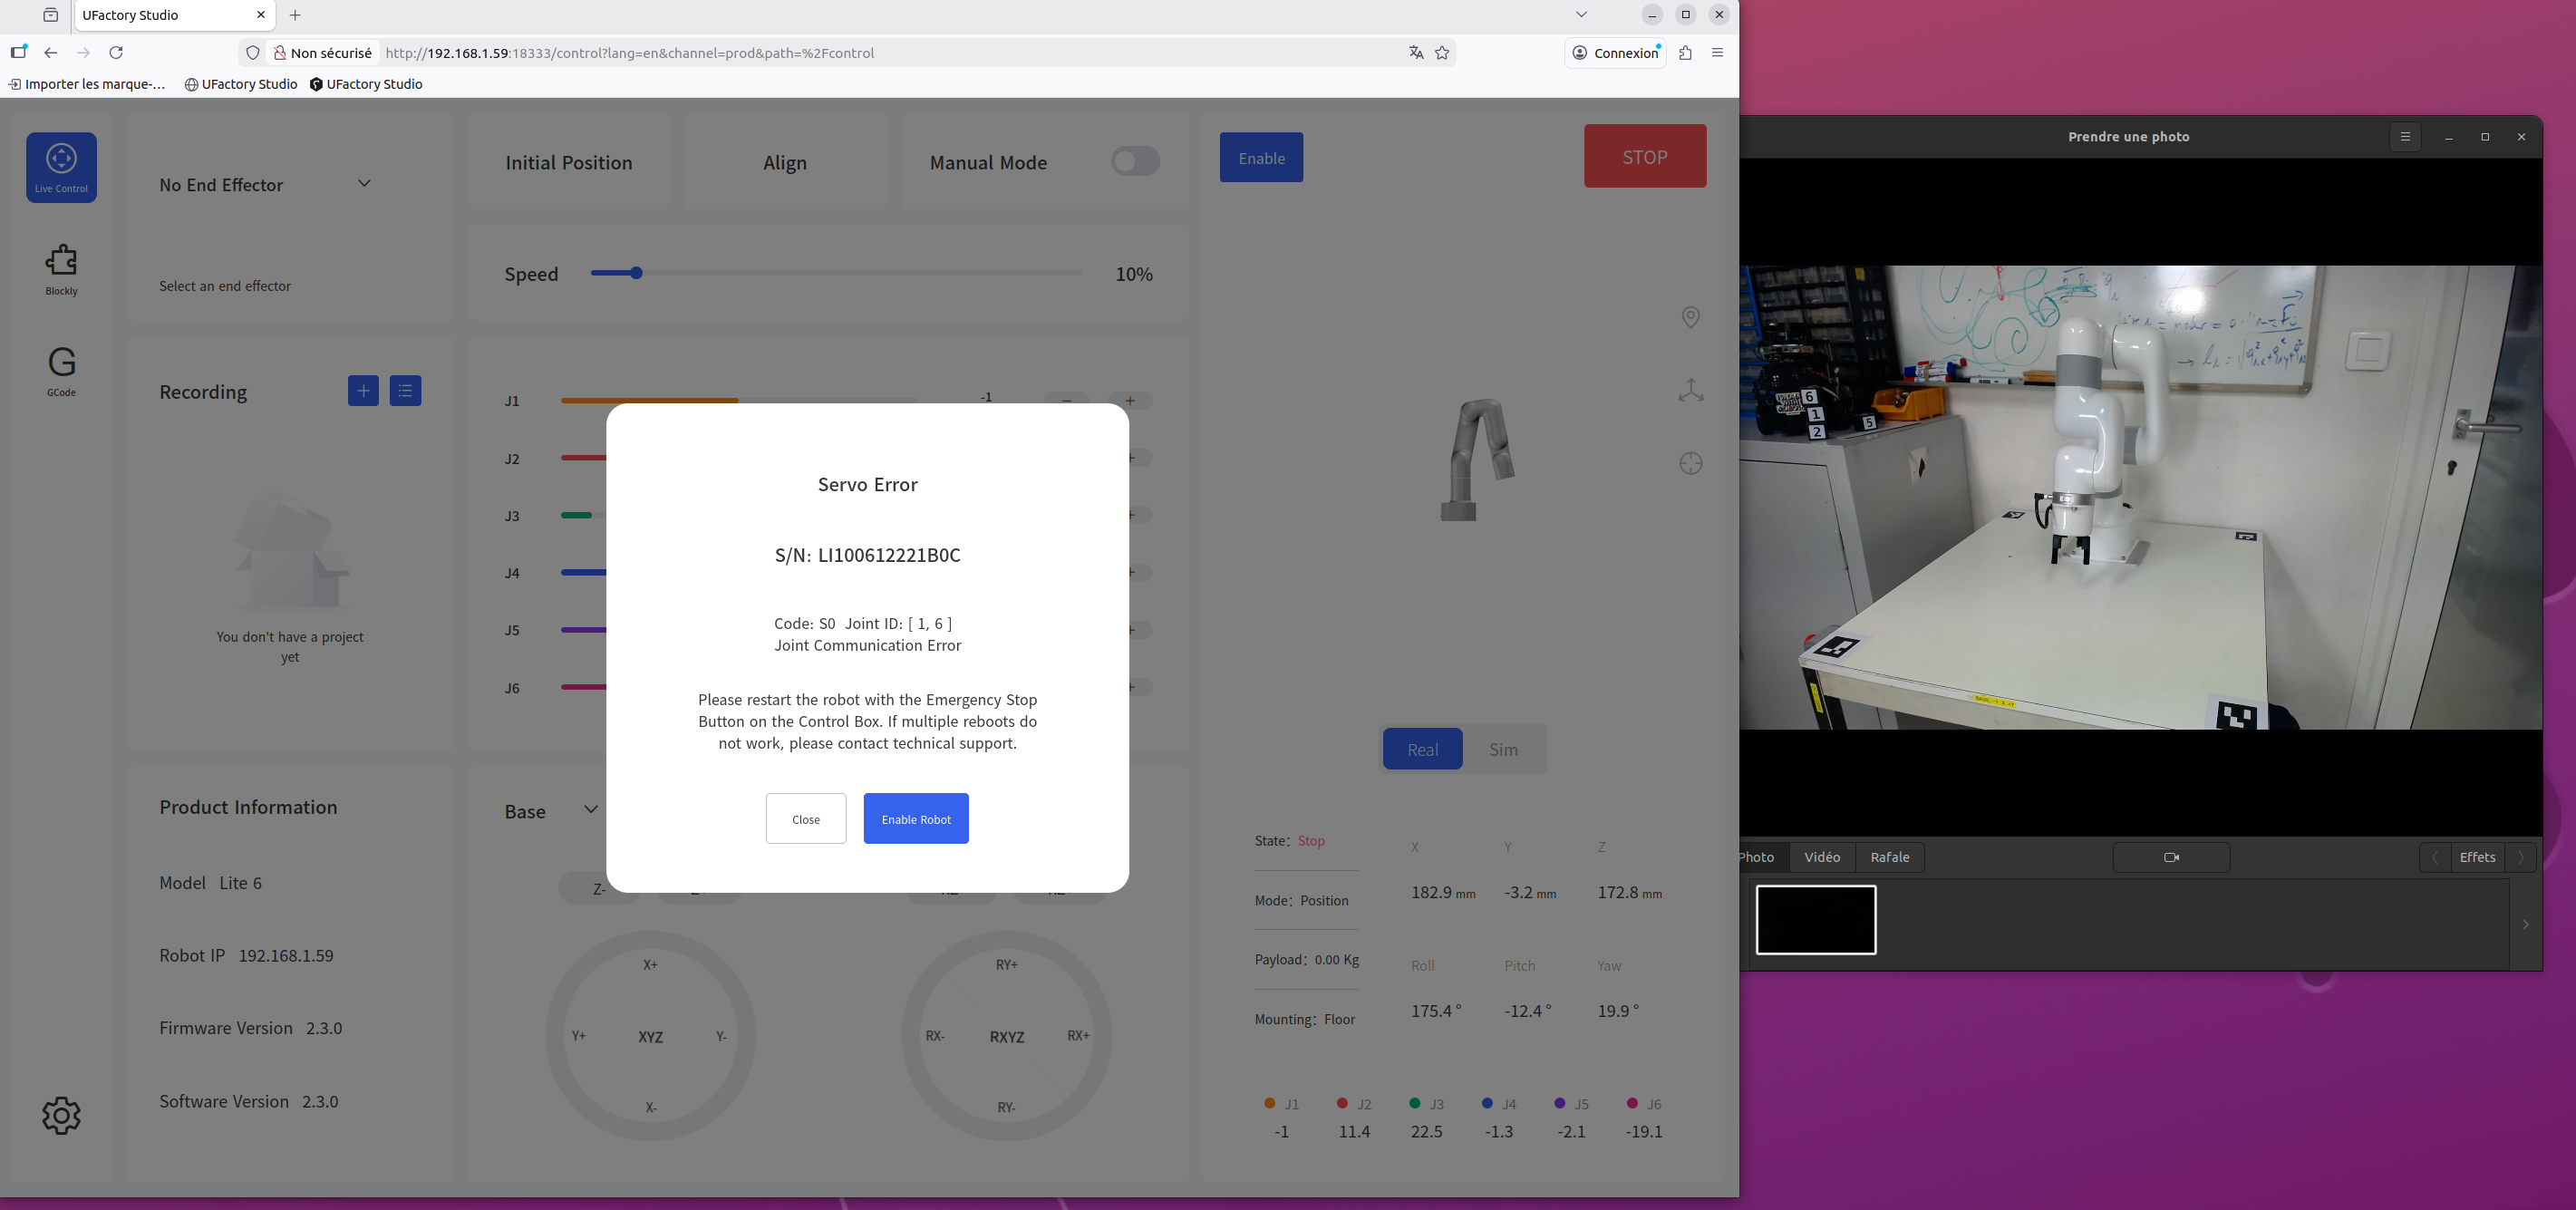The width and height of the screenshot is (2576, 1210).
Task: Switch to Vidéo tab in camera app
Action: (1821, 857)
